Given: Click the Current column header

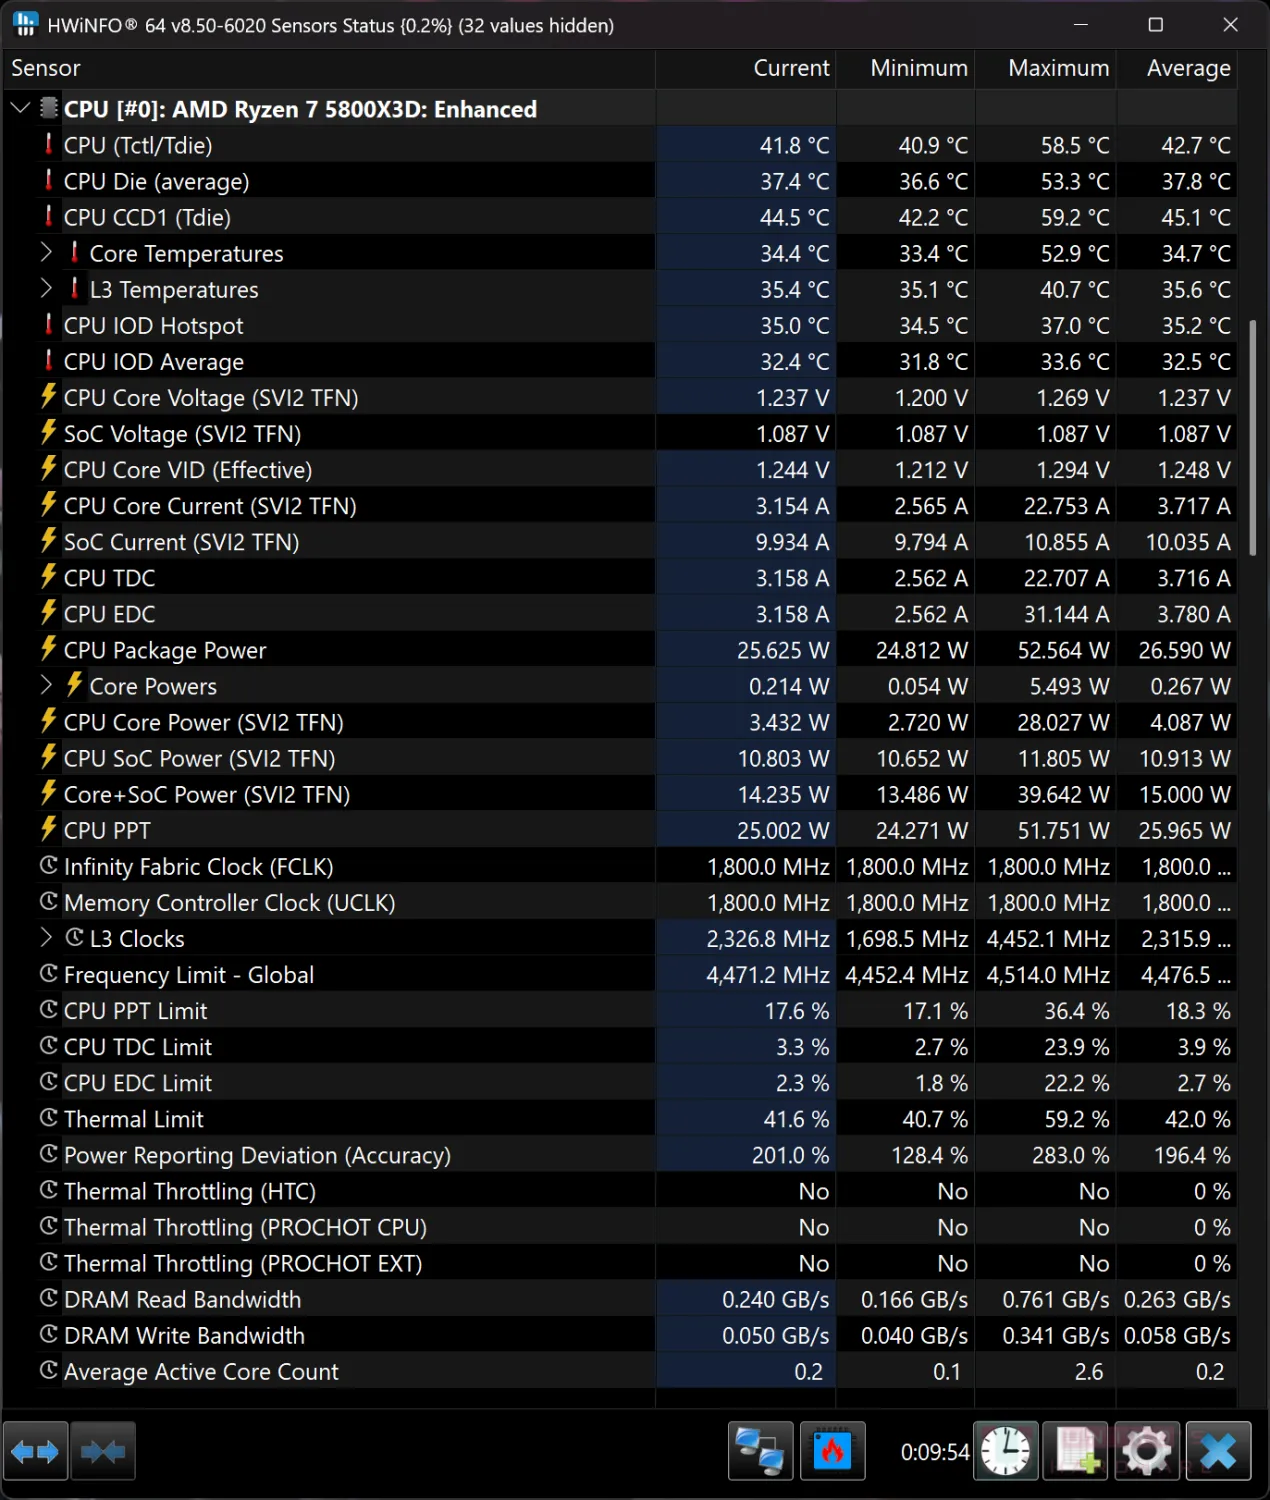Looking at the screenshot, I should click(746, 68).
